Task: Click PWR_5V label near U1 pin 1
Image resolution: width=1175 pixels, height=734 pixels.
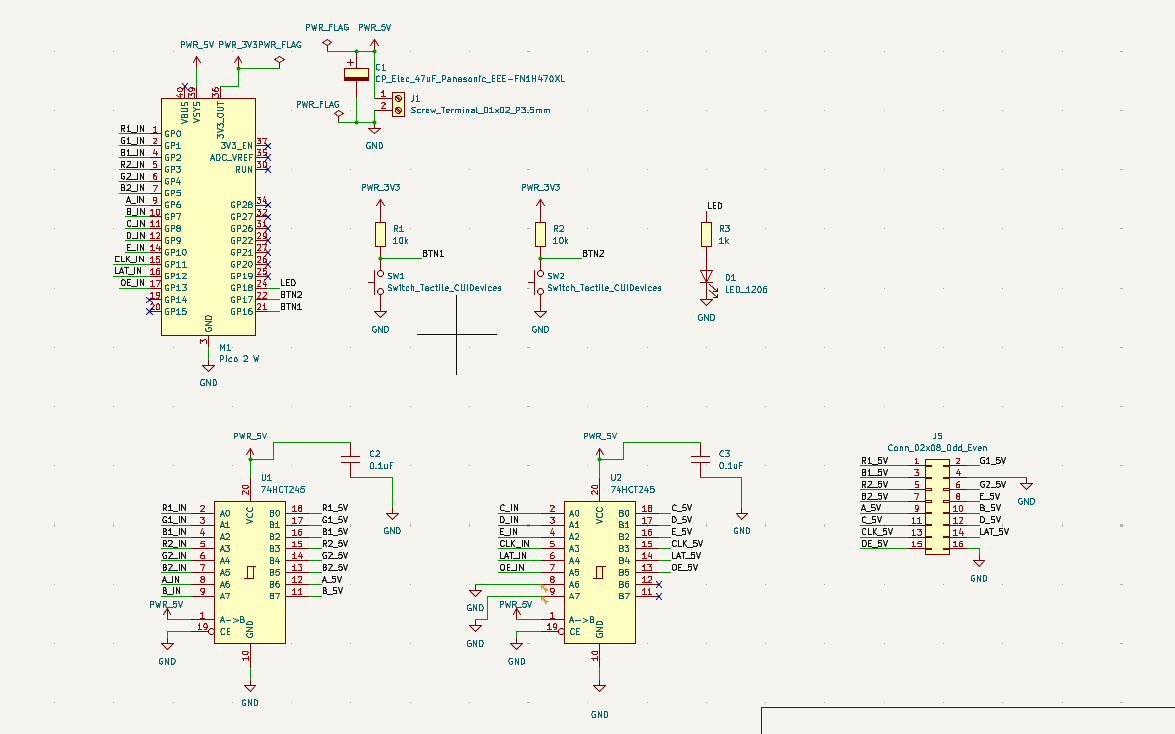Action: pyautogui.click(x=166, y=604)
